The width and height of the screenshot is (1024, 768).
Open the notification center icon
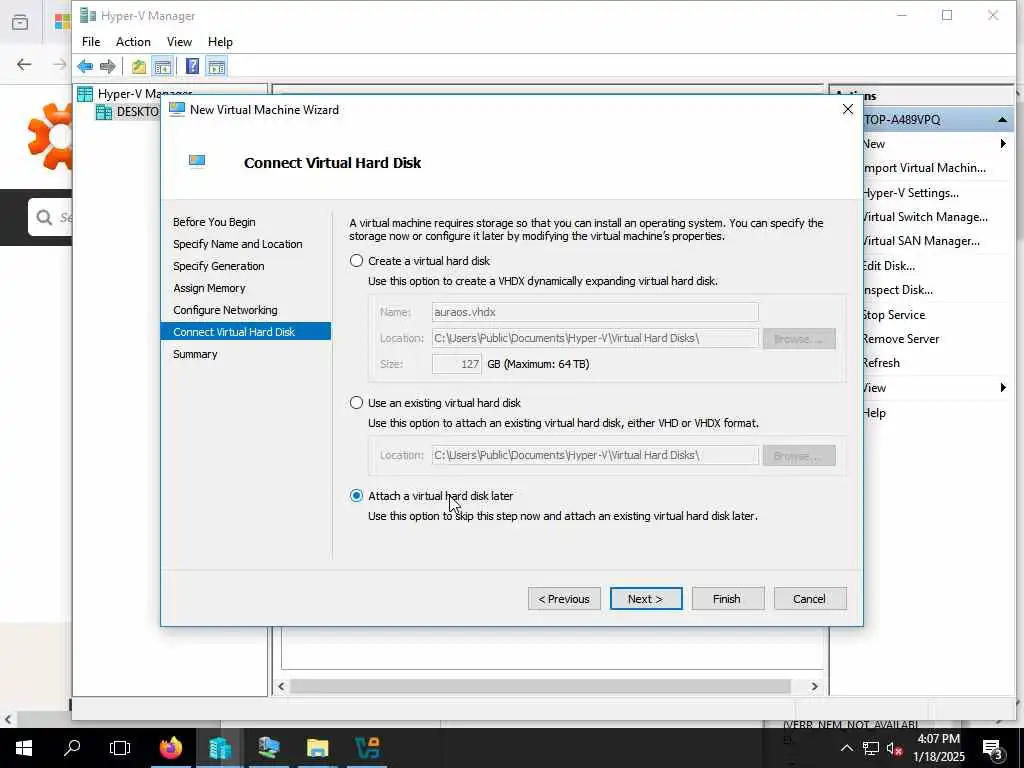[993, 750]
